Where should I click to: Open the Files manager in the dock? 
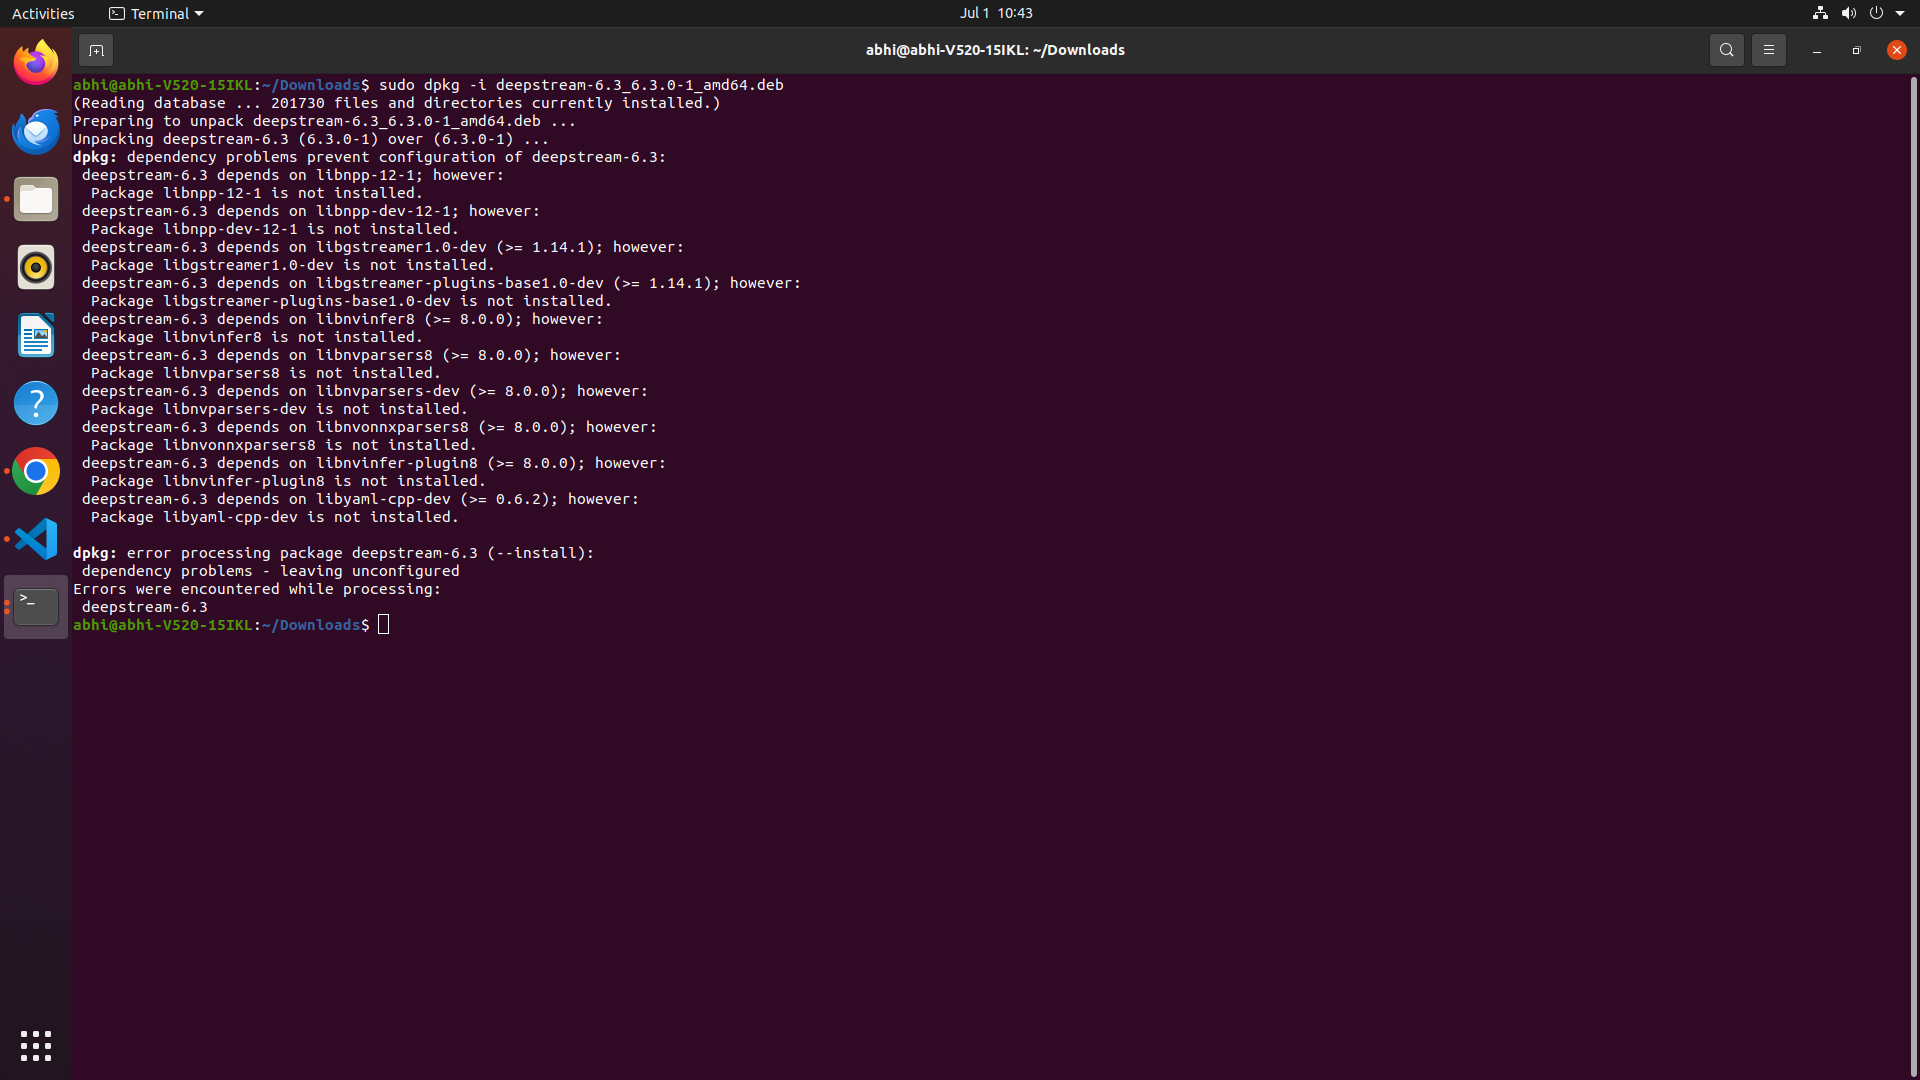[x=36, y=199]
